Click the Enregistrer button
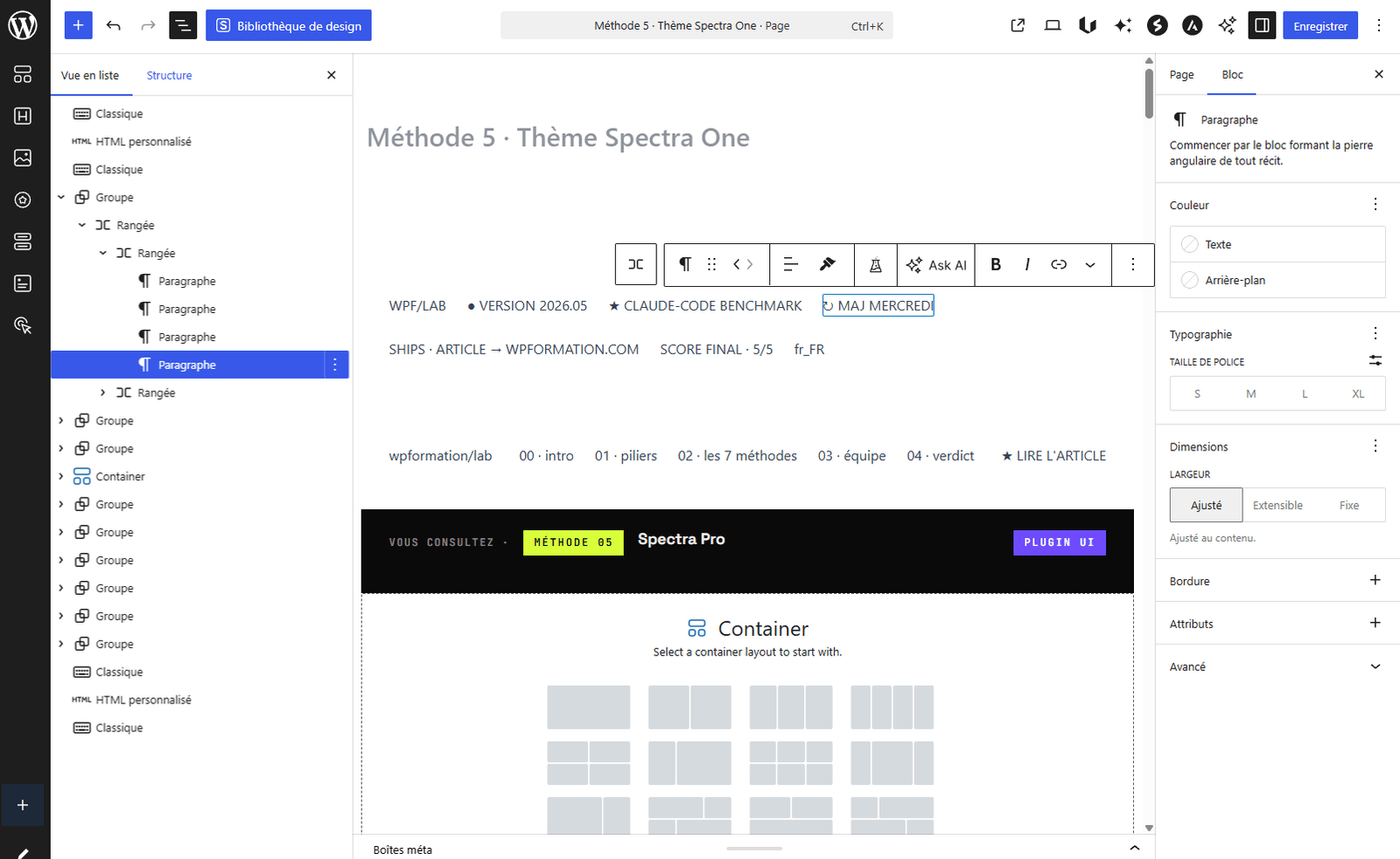Image resolution: width=1400 pixels, height=859 pixels. tap(1320, 26)
